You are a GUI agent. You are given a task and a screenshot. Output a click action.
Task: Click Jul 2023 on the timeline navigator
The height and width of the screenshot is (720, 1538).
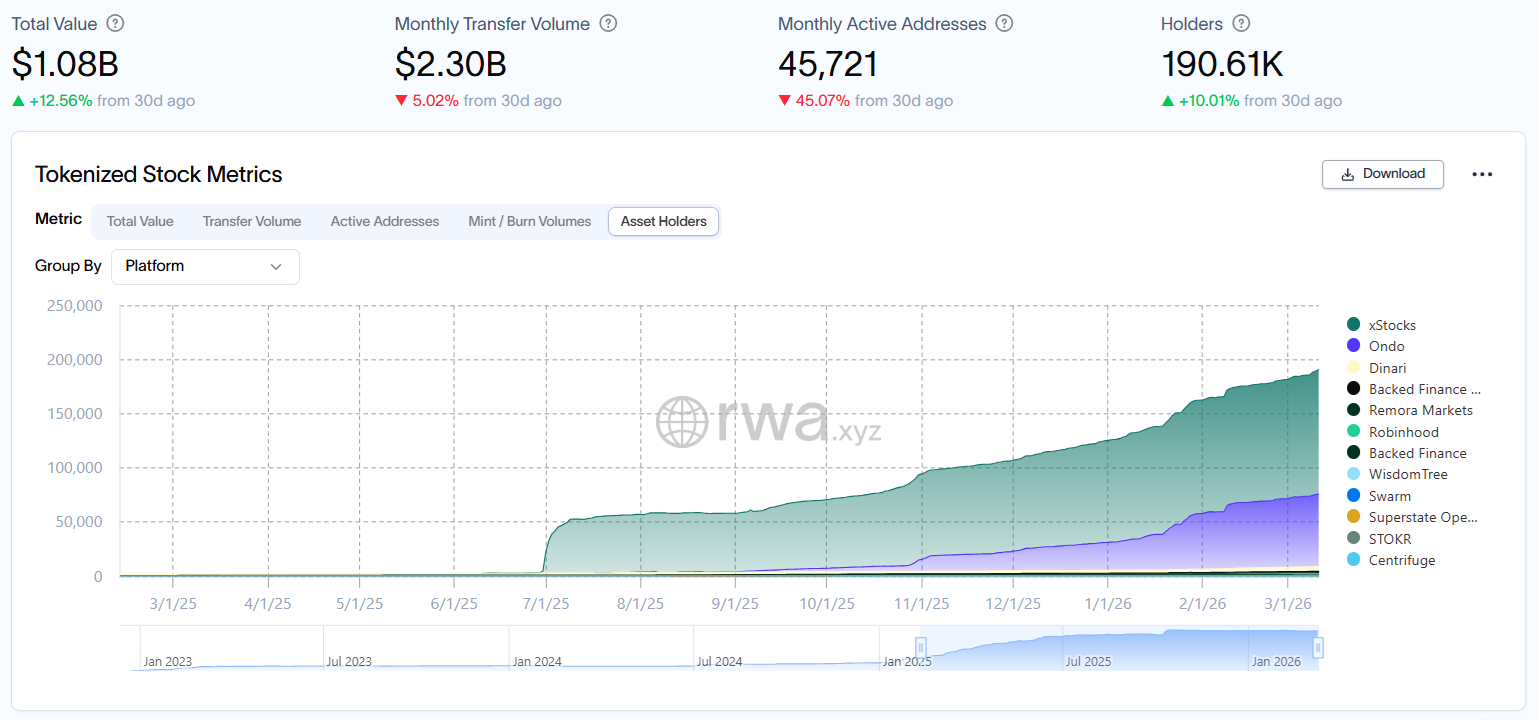coord(348,661)
